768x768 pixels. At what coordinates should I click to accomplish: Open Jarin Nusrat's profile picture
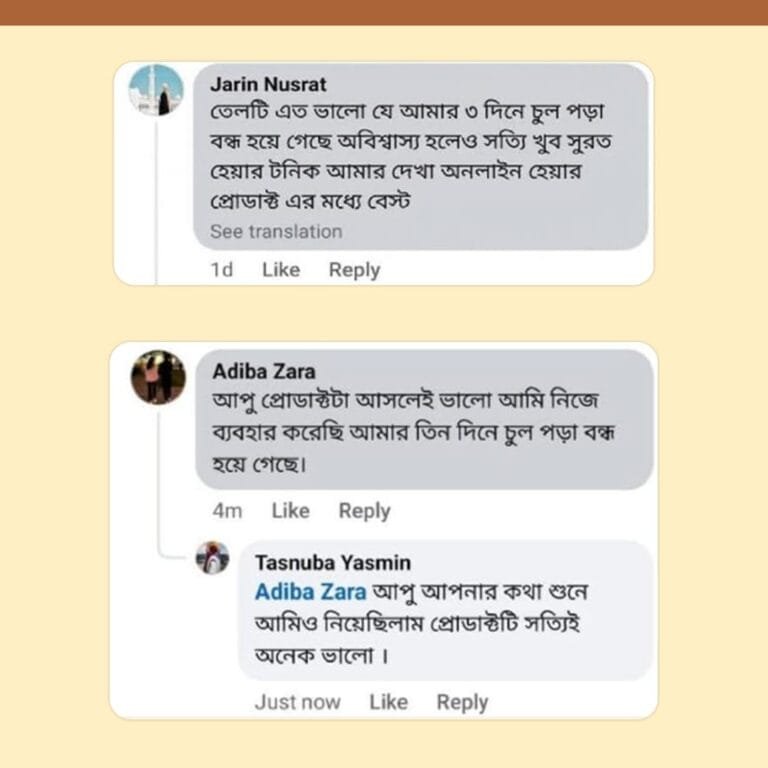click(x=157, y=90)
